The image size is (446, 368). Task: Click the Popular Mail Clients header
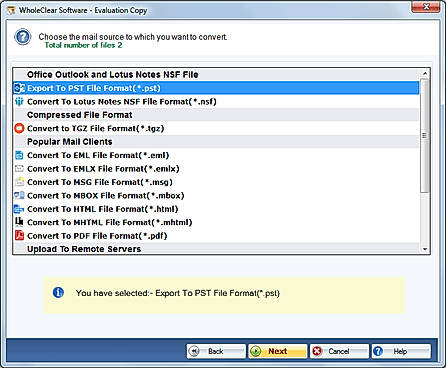coord(216,142)
